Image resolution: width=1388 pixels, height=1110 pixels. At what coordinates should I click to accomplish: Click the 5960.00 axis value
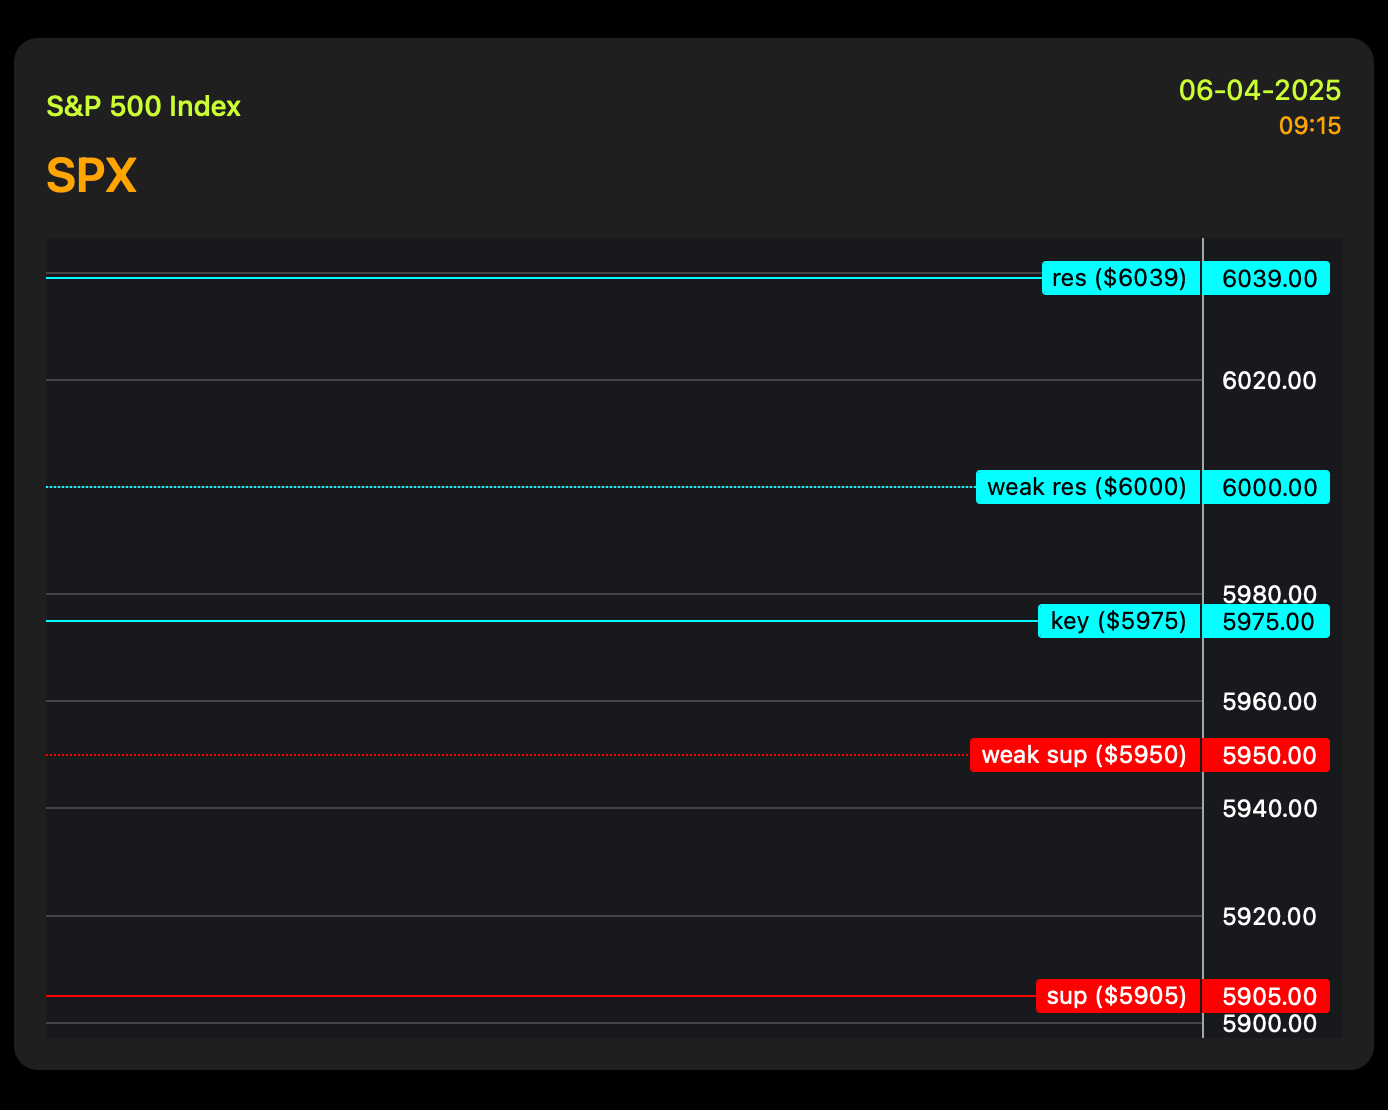(x=1270, y=701)
